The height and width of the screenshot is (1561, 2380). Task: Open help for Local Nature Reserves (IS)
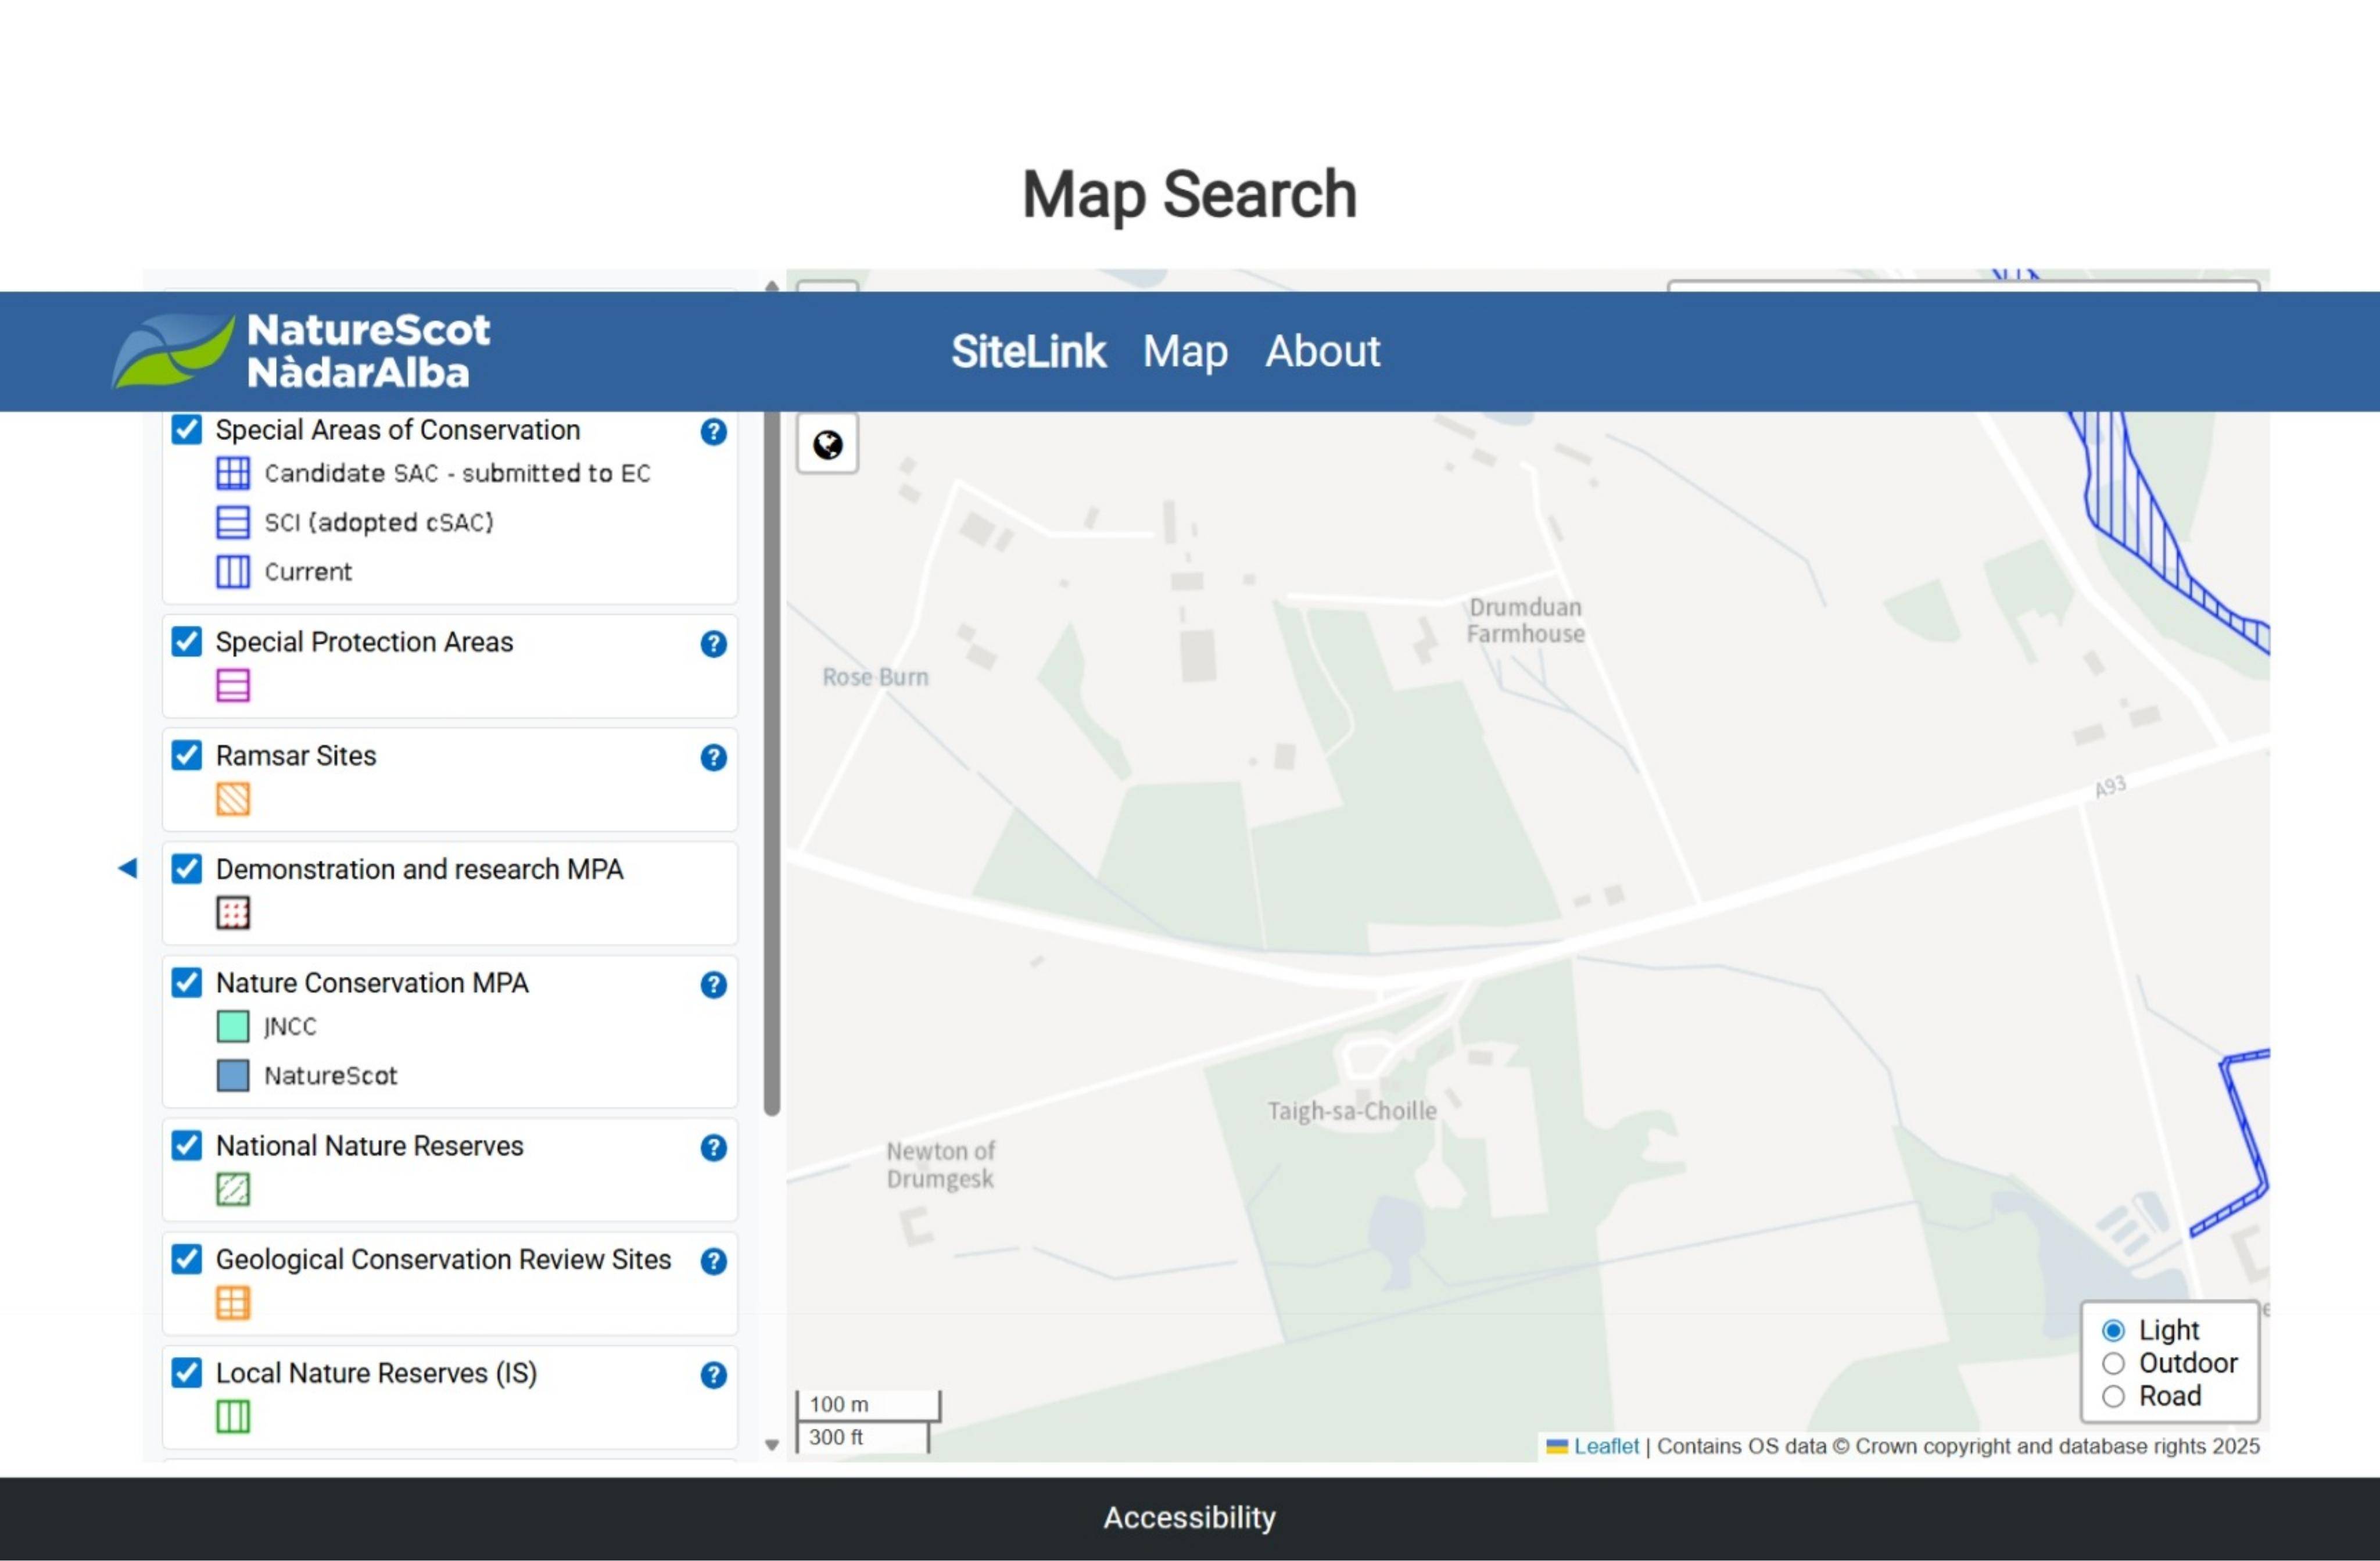click(x=713, y=1376)
